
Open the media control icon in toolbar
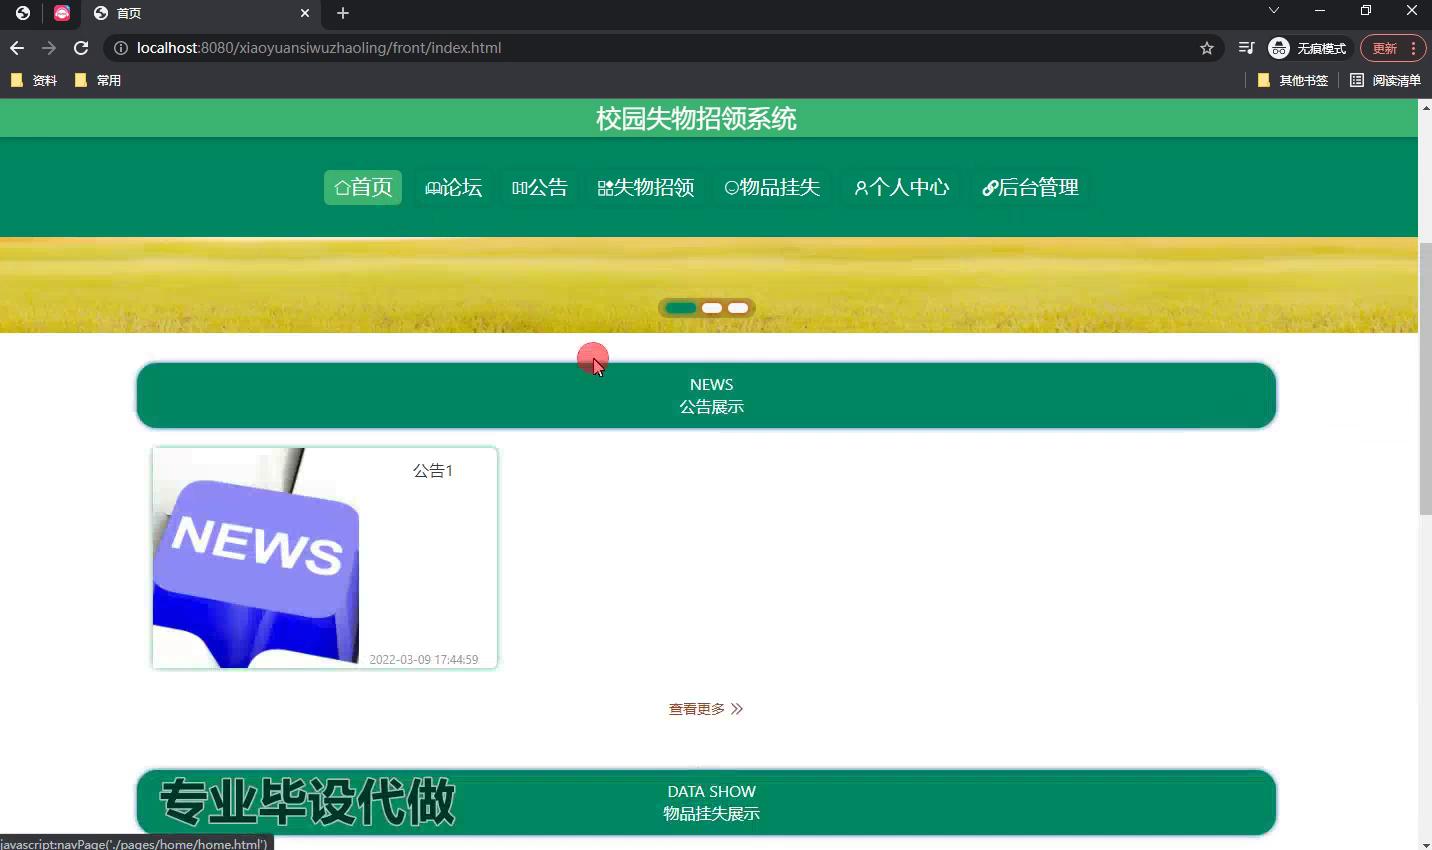(x=1246, y=48)
